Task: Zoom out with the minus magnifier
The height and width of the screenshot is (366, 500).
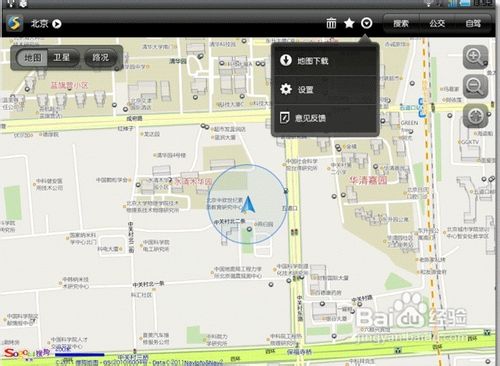Action: pyautogui.click(x=475, y=86)
